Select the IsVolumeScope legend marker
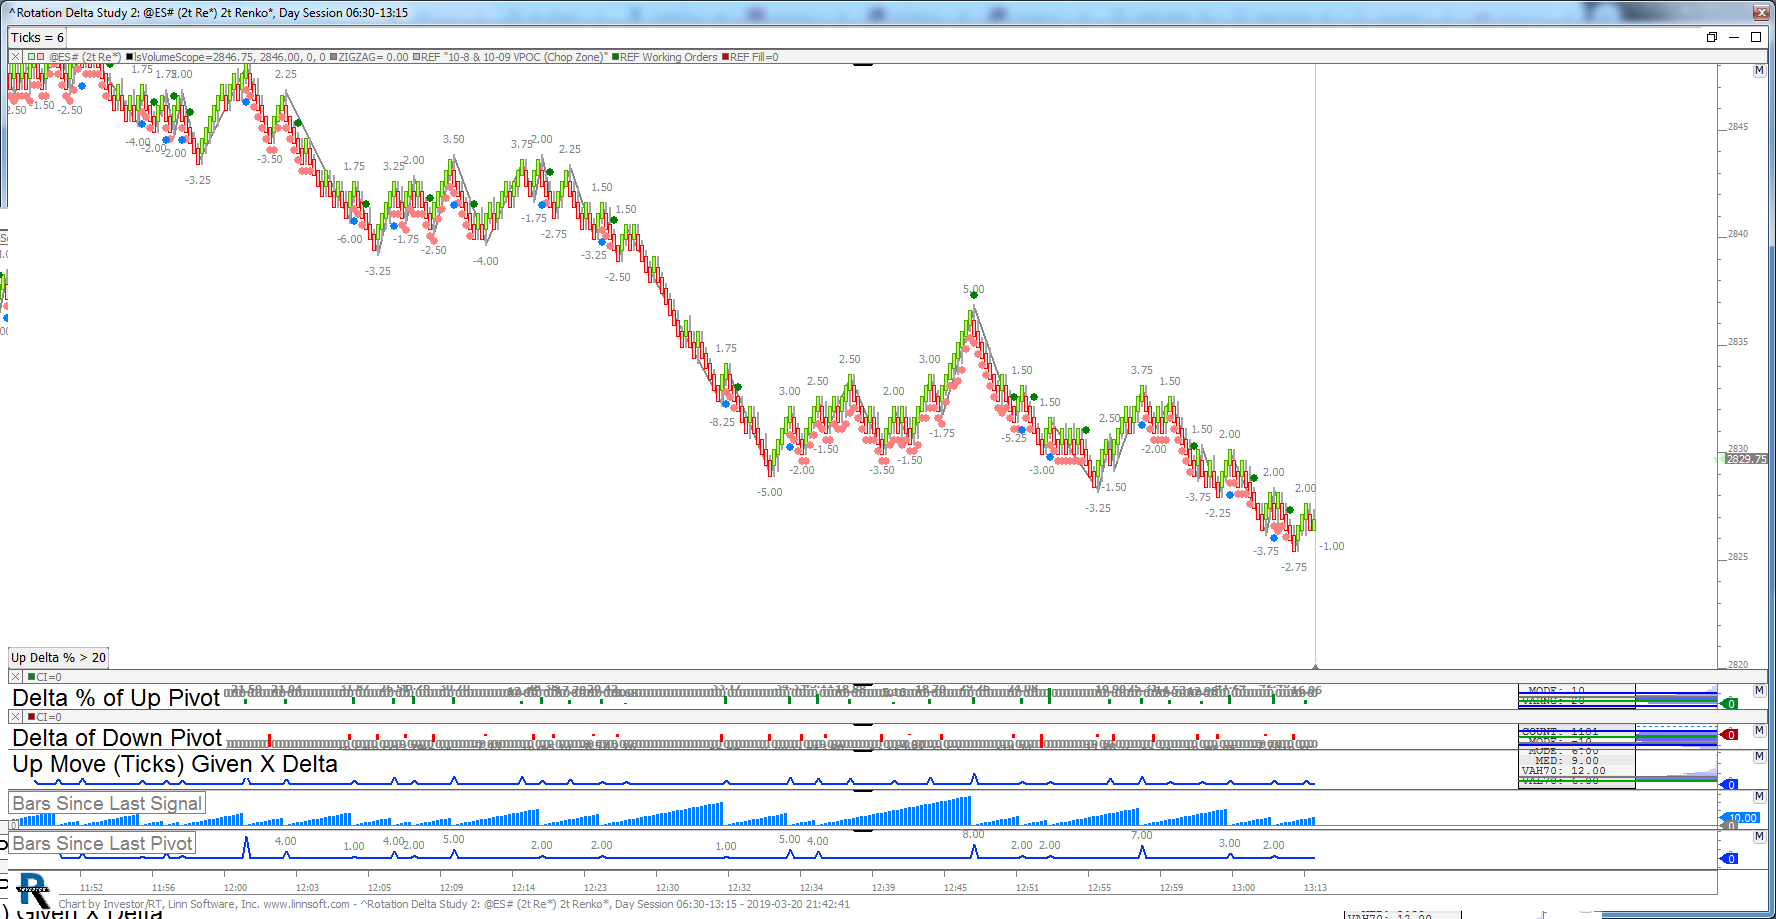This screenshot has height=919, width=1776. (x=130, y=57)
